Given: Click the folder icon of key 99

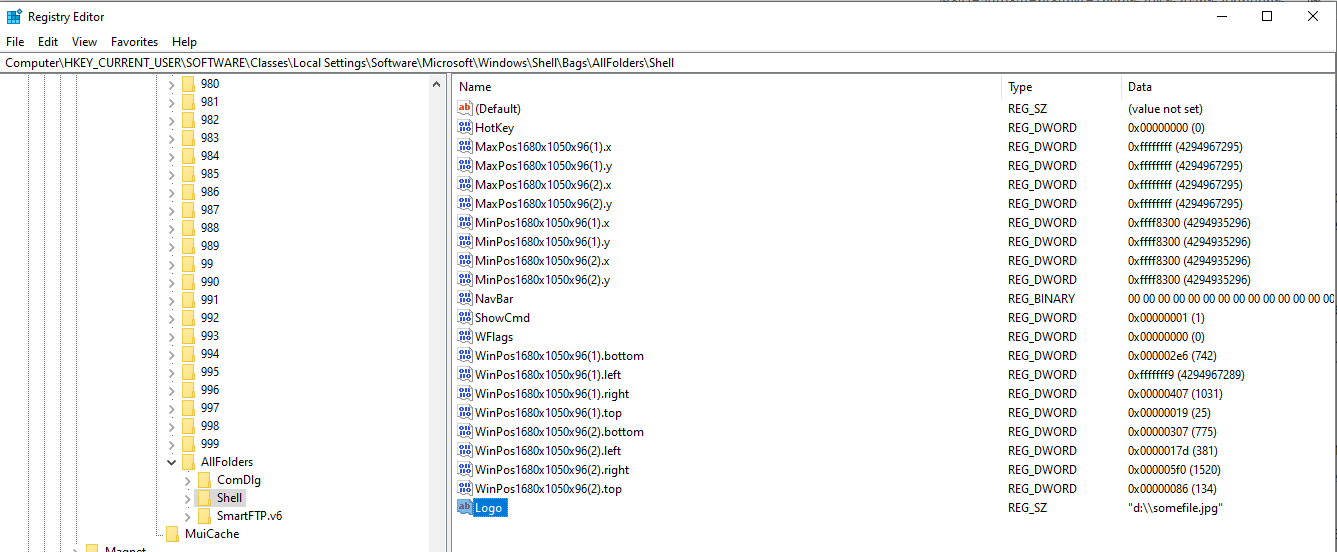Looking at the screenshot, I should (188, 264).
